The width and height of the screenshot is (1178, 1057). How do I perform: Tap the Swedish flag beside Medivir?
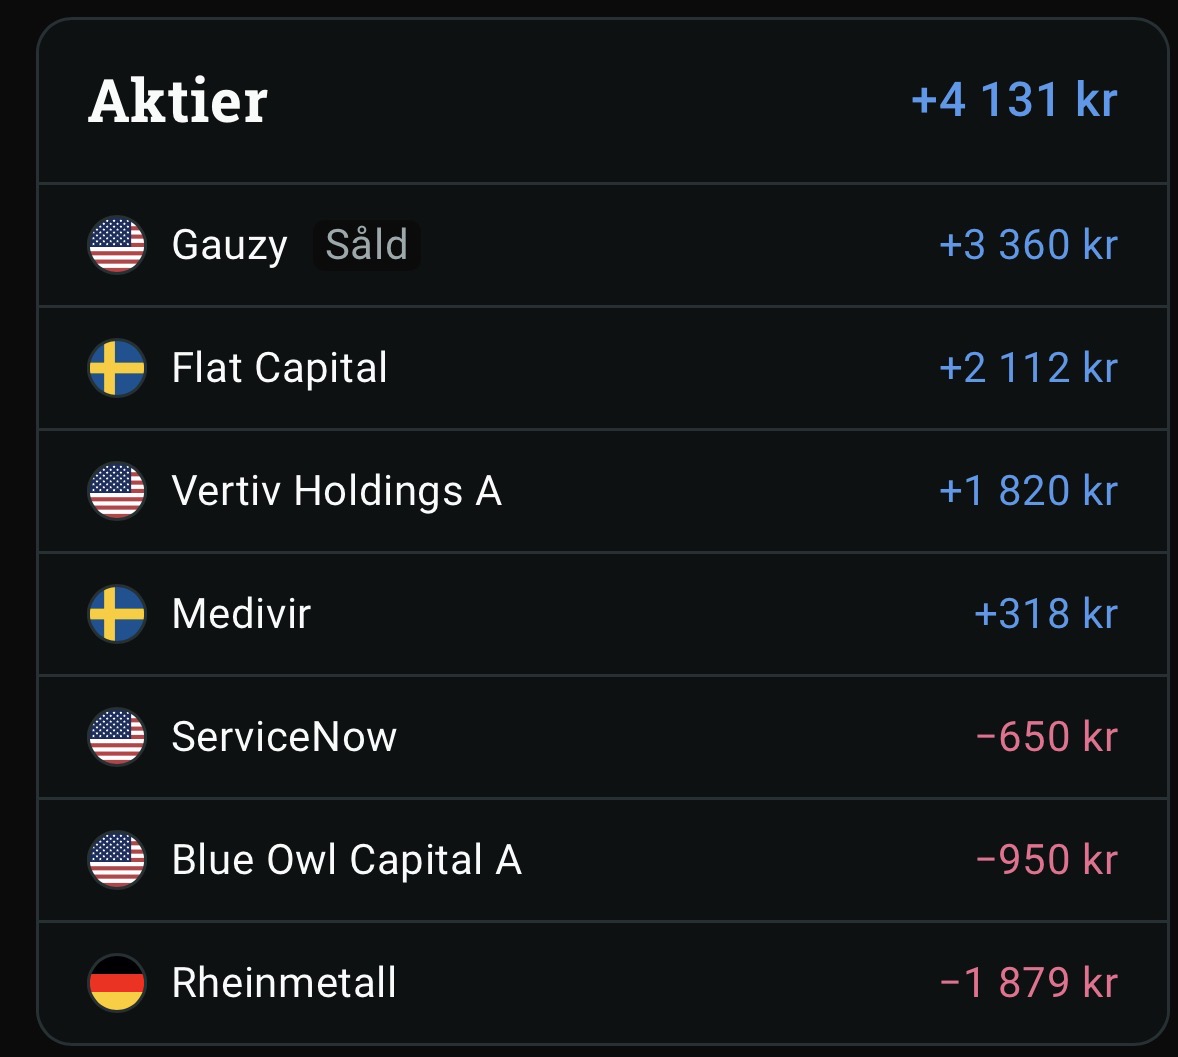116,614
